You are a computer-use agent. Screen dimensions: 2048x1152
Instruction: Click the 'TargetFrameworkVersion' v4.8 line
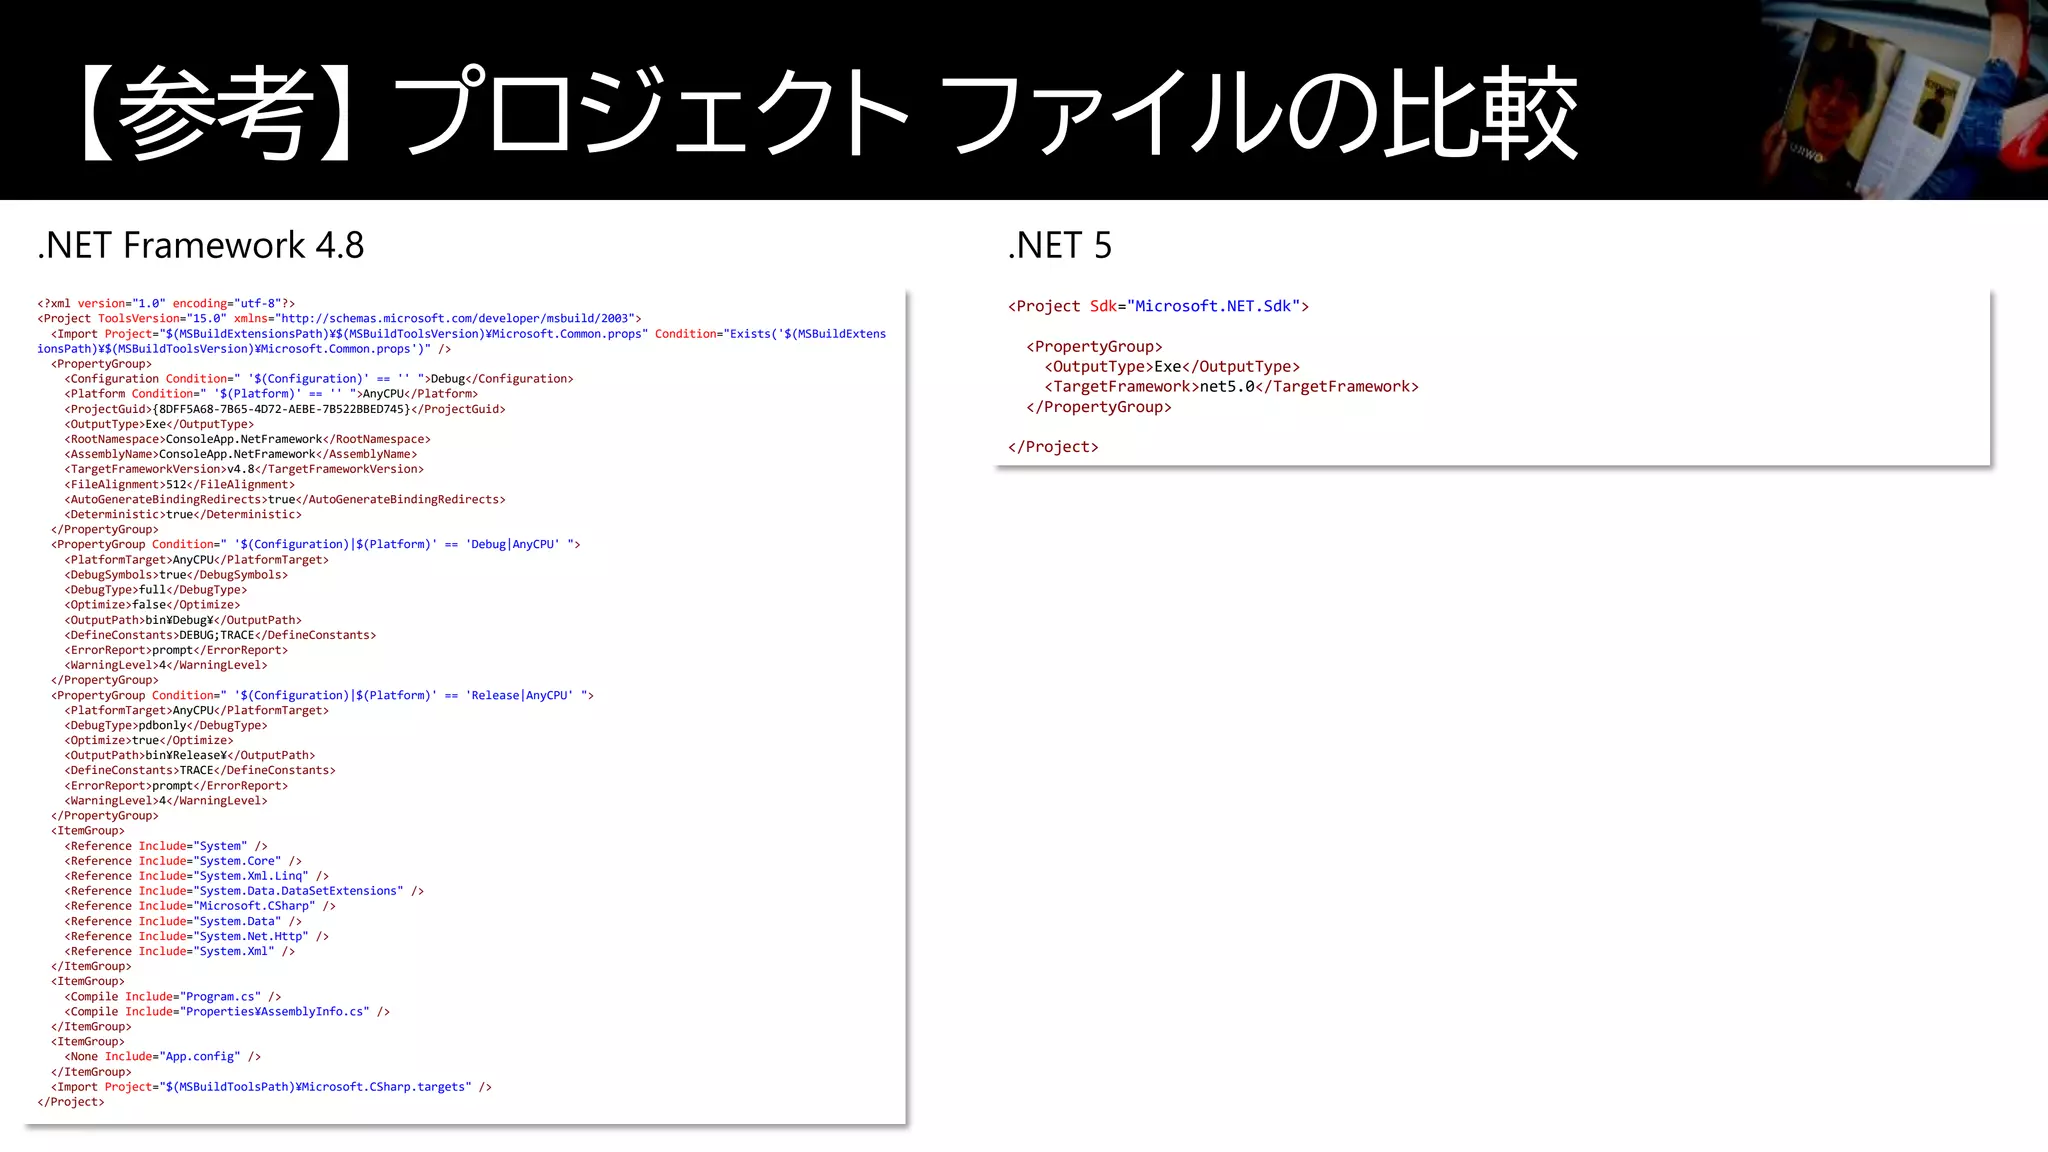pos(244,469)
